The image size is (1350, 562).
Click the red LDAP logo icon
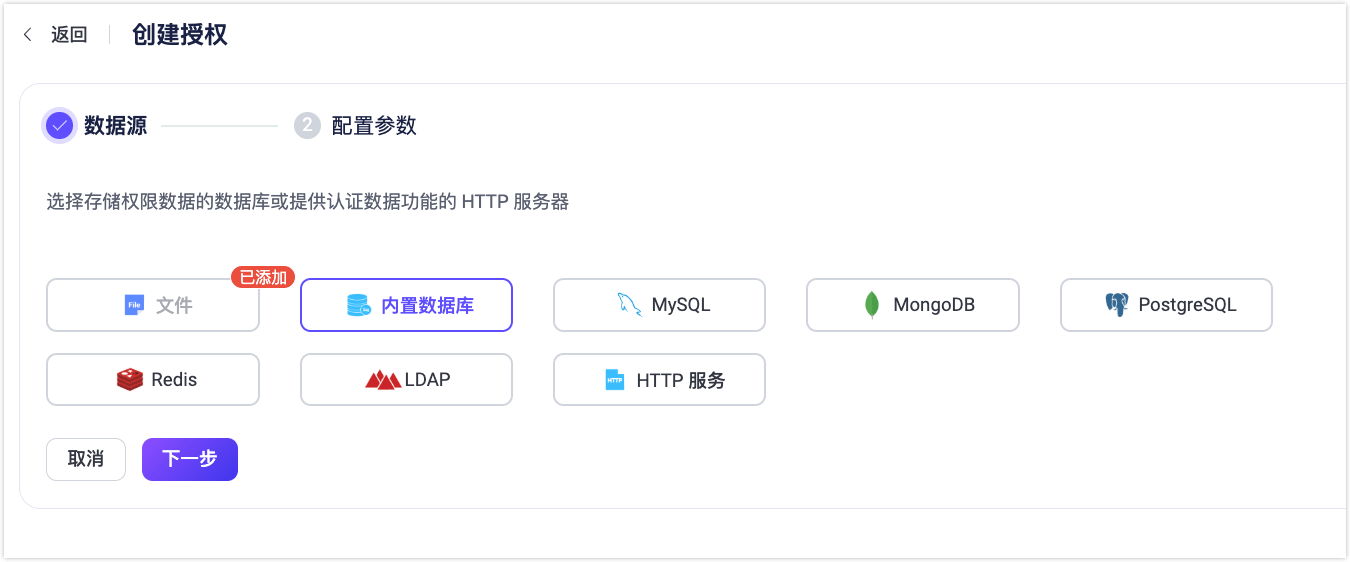383,380
